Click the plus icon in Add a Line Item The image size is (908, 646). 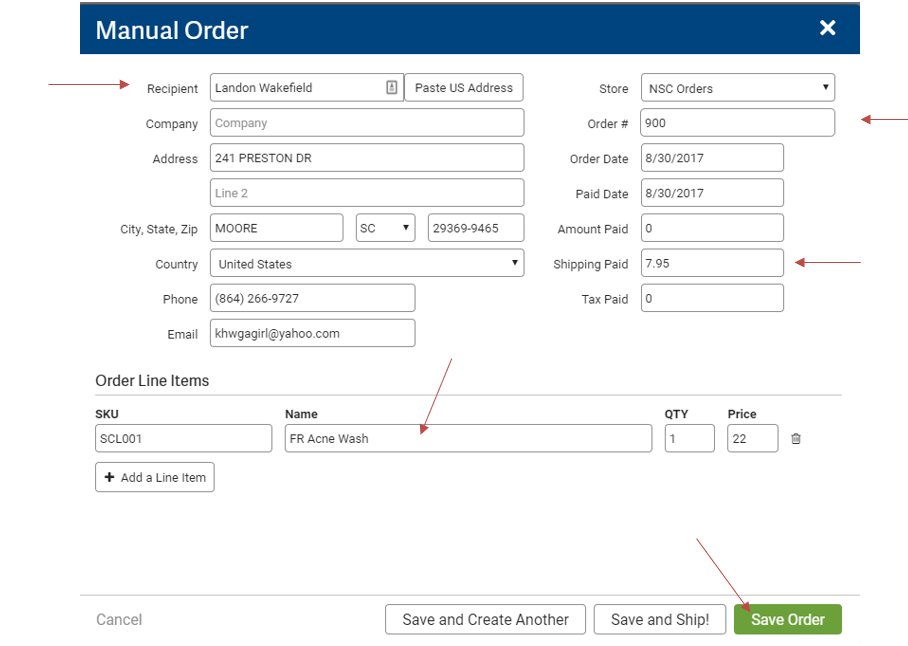(109, 477)
